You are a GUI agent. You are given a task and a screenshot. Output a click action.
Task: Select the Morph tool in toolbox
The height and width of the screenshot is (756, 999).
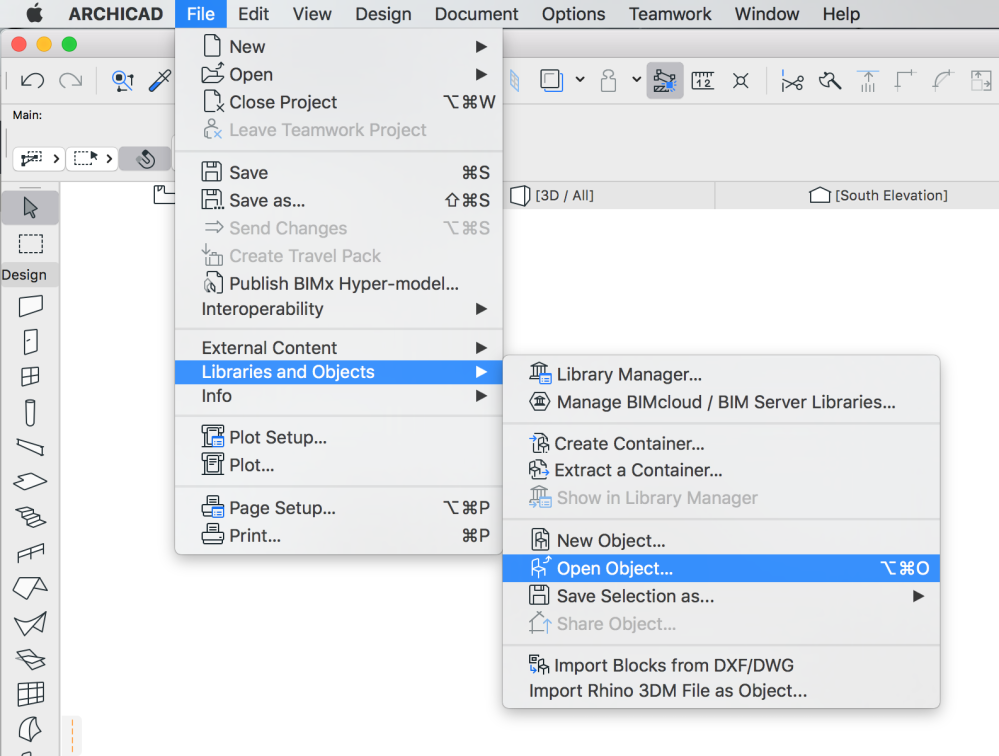(x=30, y=729)
